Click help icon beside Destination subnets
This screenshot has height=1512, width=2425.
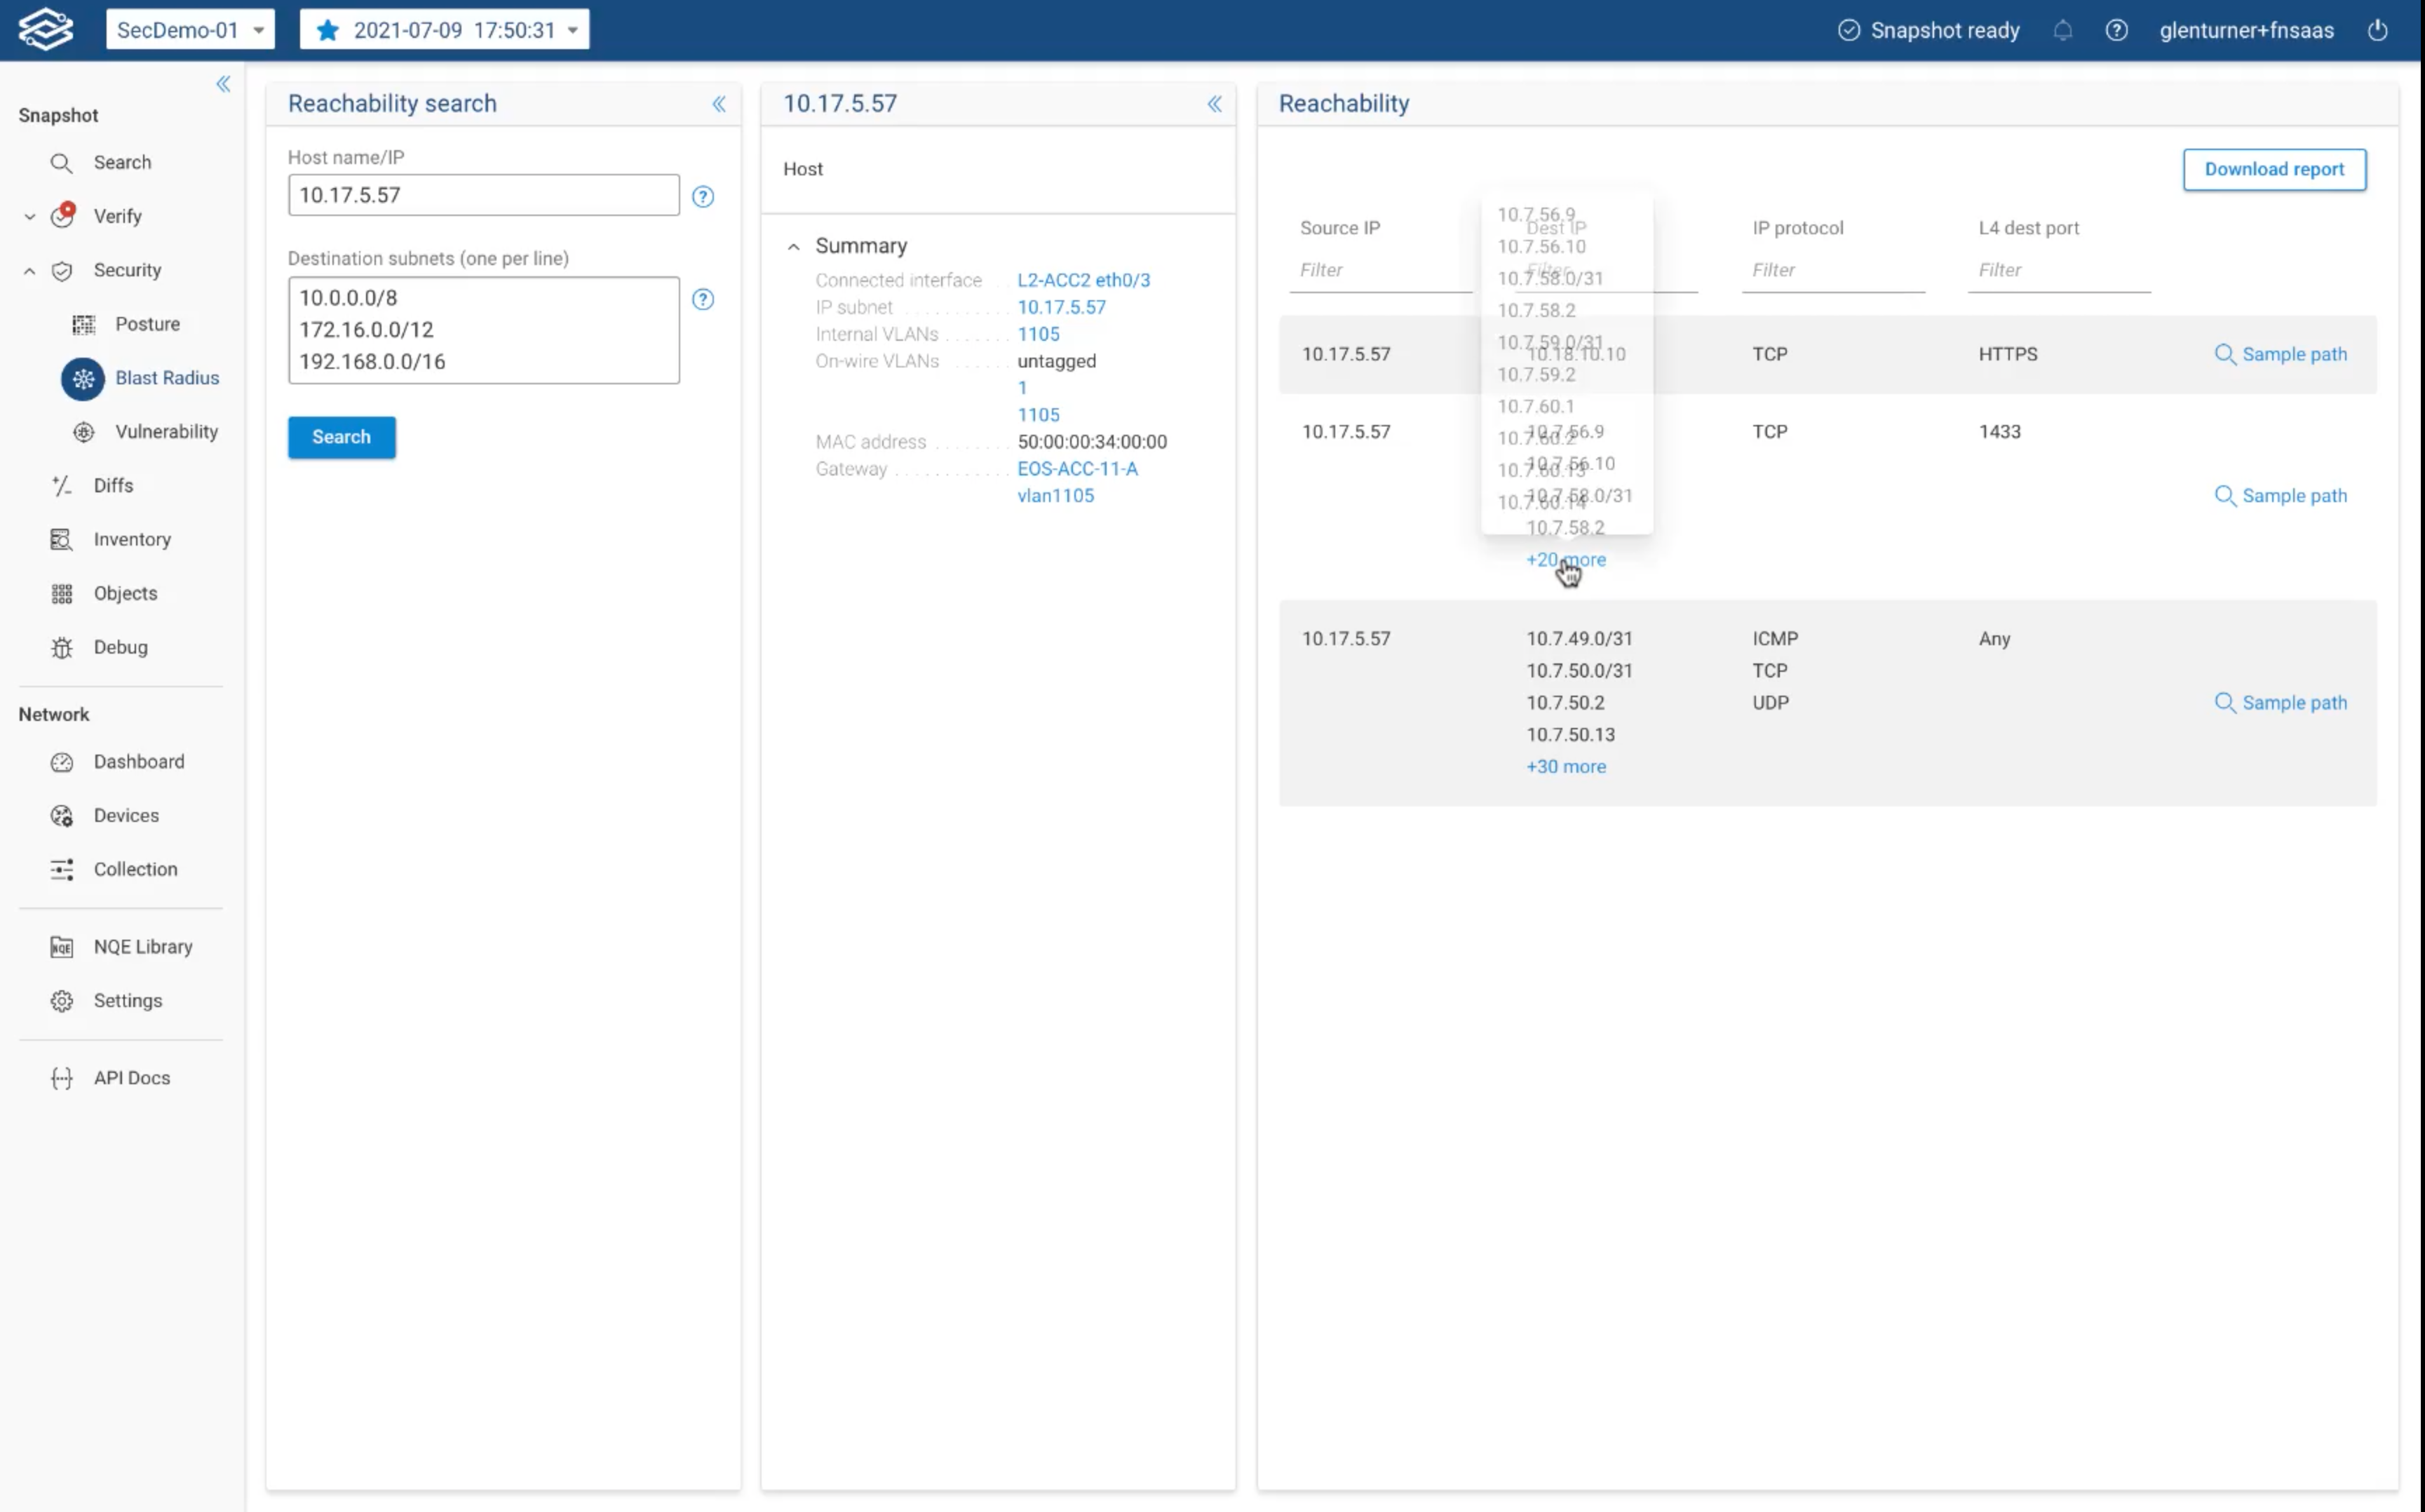[703, 299]
